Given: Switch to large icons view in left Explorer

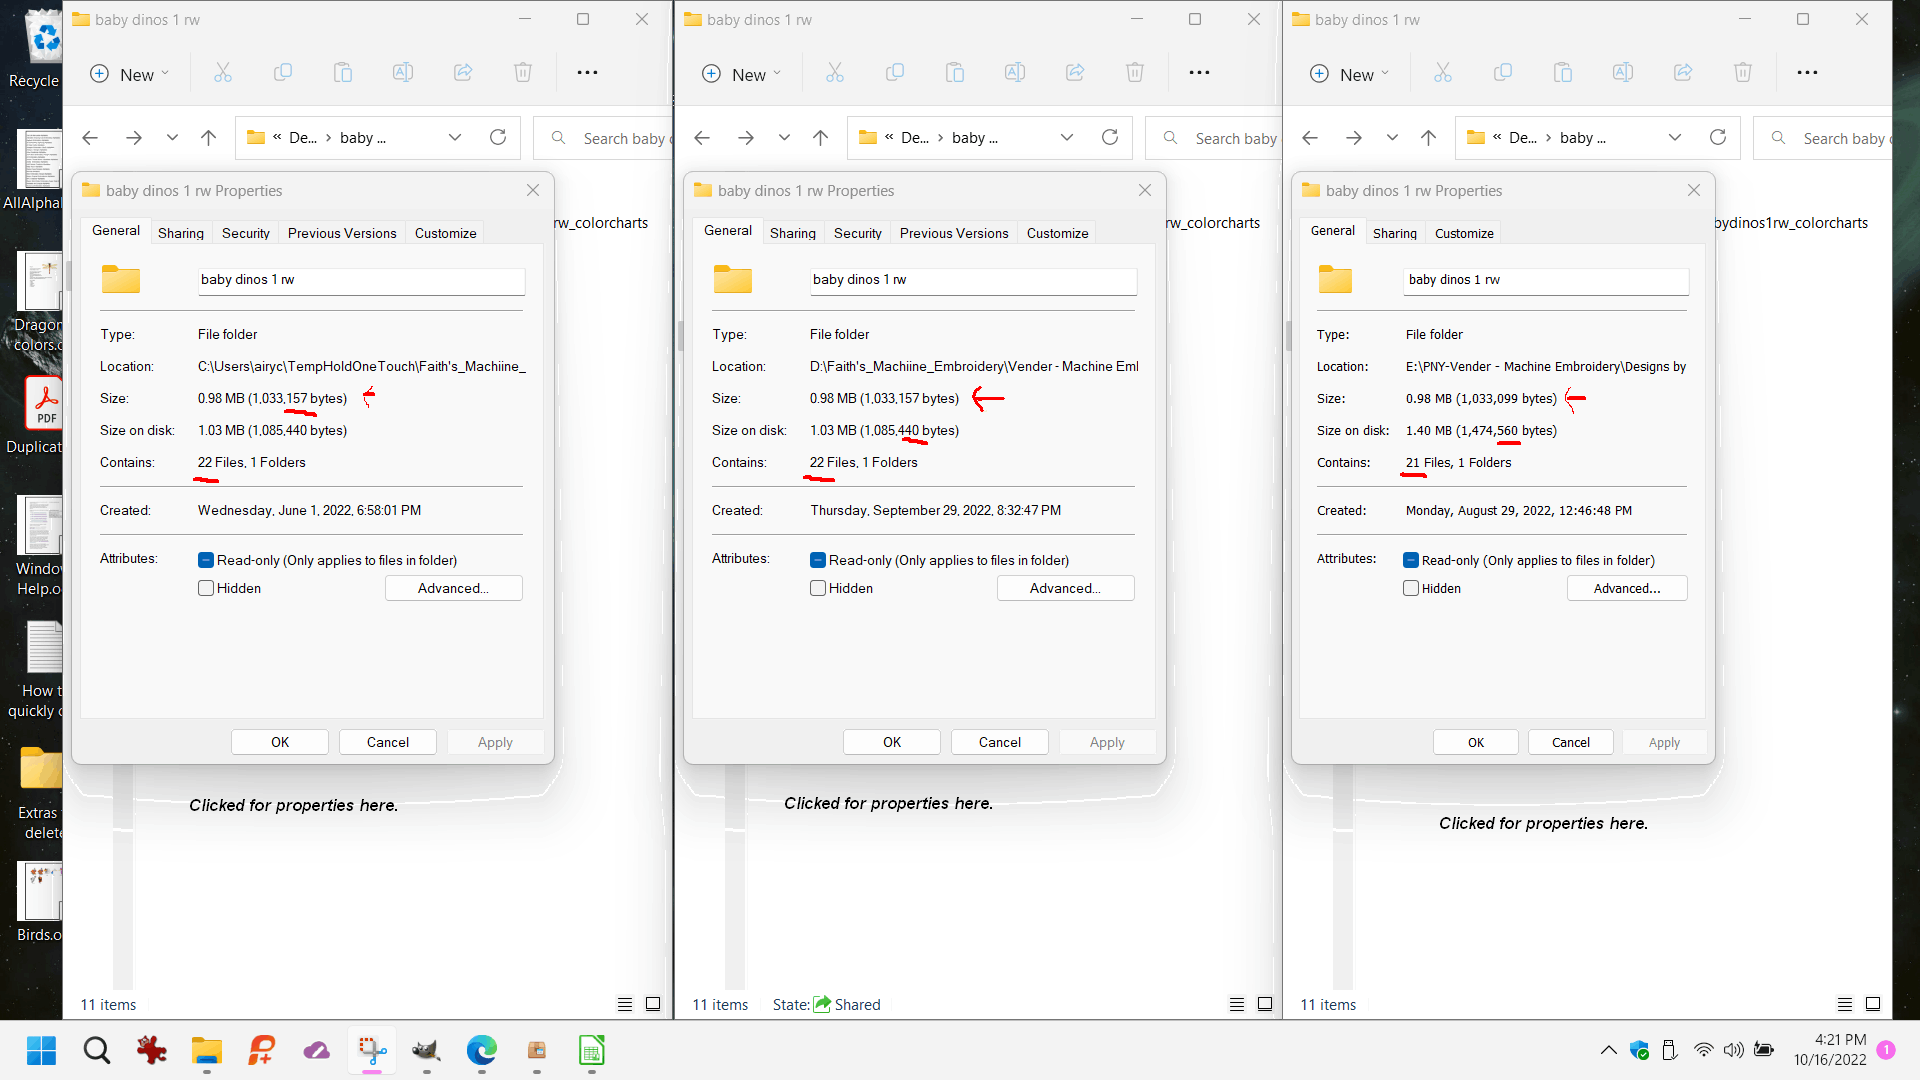Looking at the screenshot, I should [653, 1004].
